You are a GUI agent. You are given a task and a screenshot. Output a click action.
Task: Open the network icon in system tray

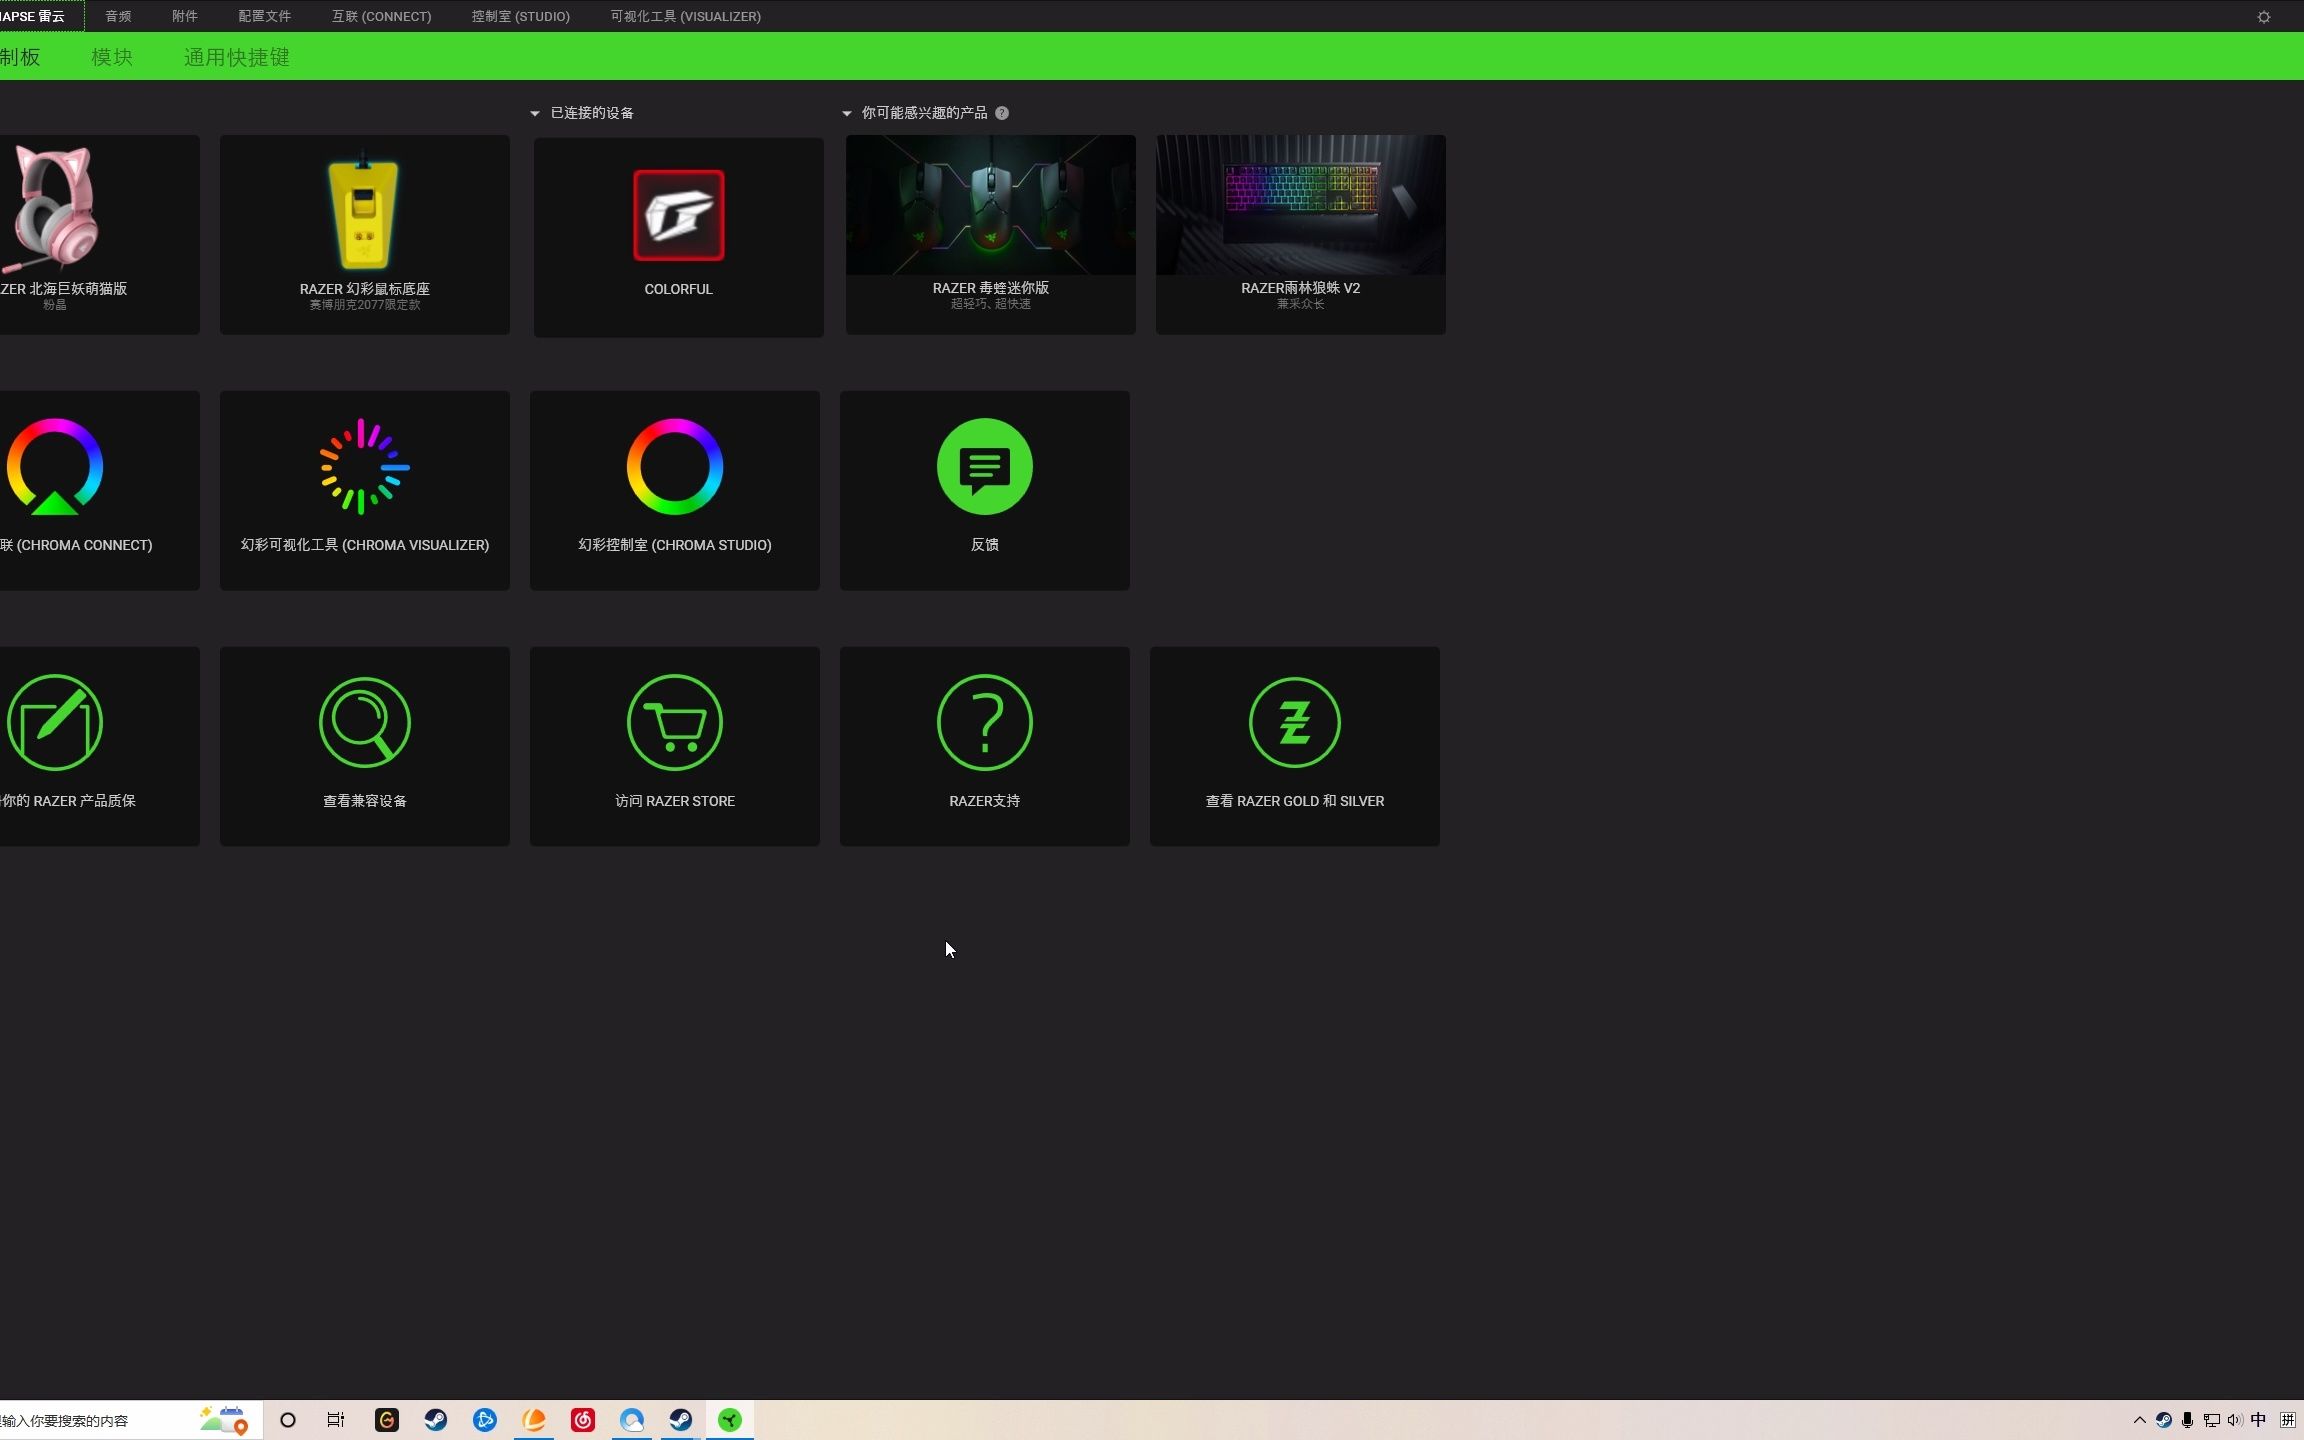(x=2212, y=1420)
